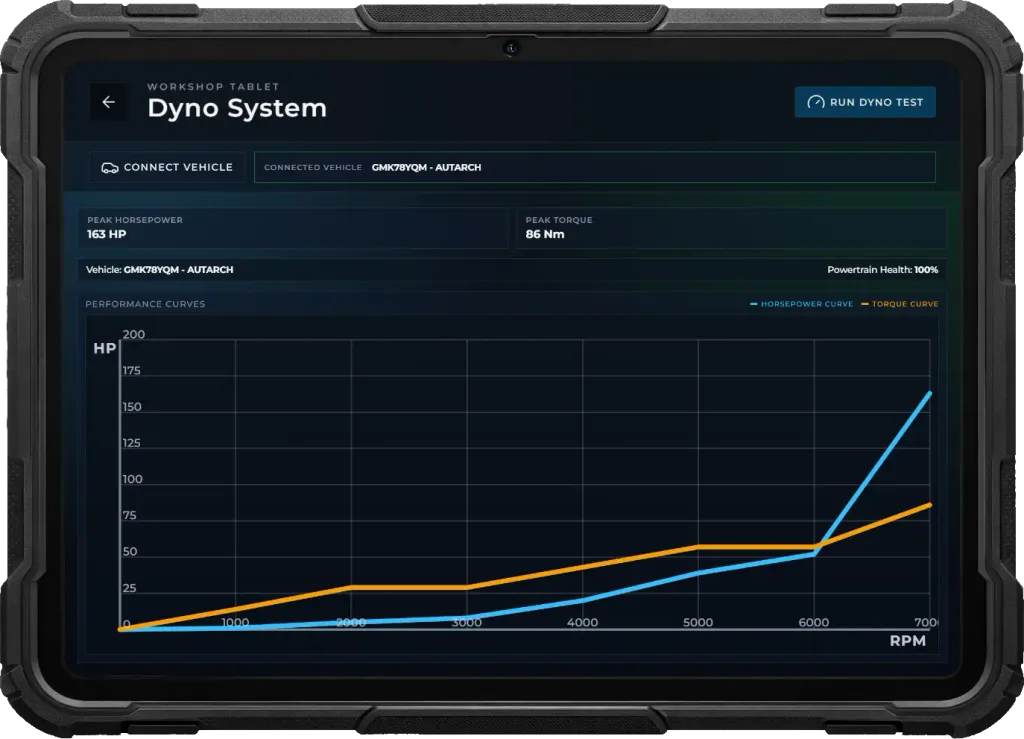Click the Peak Horsepower 163 HP value

click(x=106, y=234)
